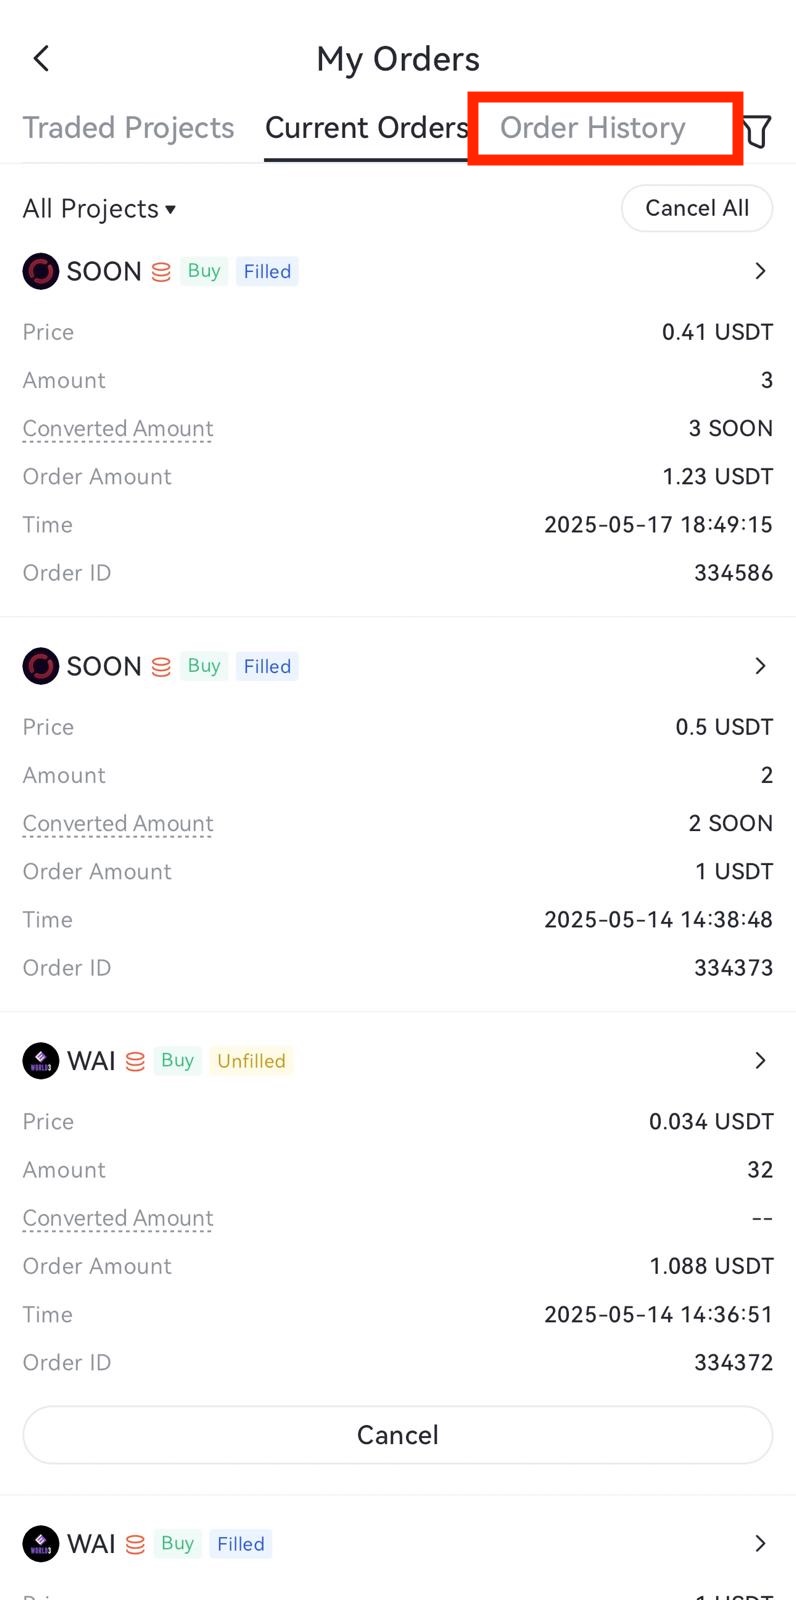
Task: Select the Current Orders tab
Action: pos(366,128)
